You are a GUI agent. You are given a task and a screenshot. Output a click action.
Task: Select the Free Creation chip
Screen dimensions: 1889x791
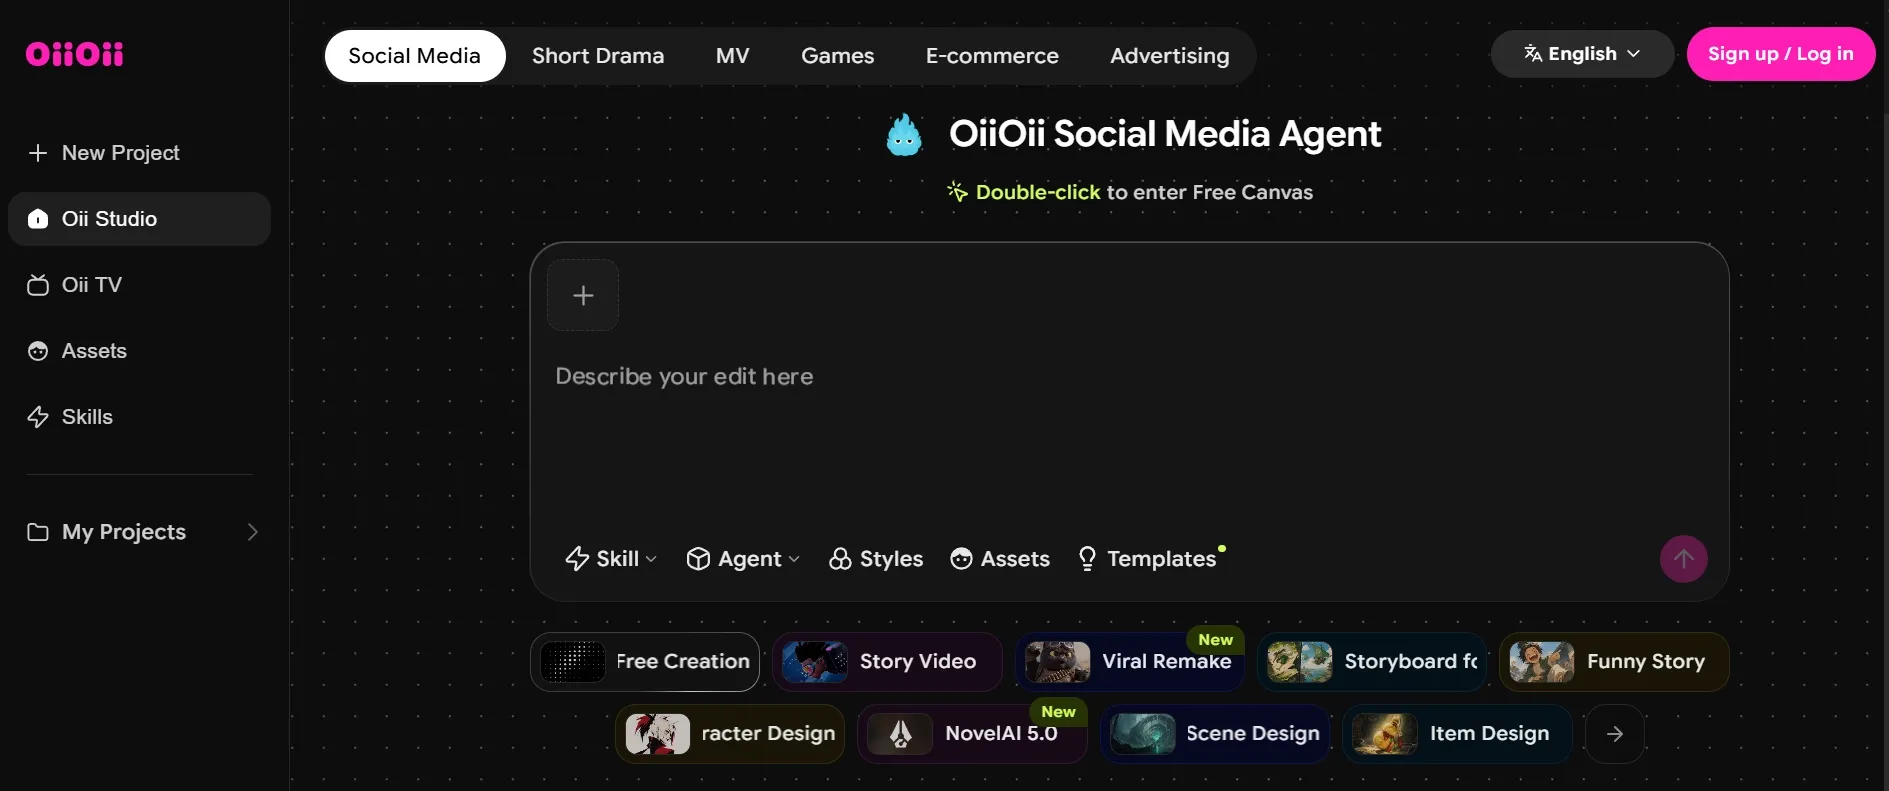pyautogui.click(x=645, y=662)
